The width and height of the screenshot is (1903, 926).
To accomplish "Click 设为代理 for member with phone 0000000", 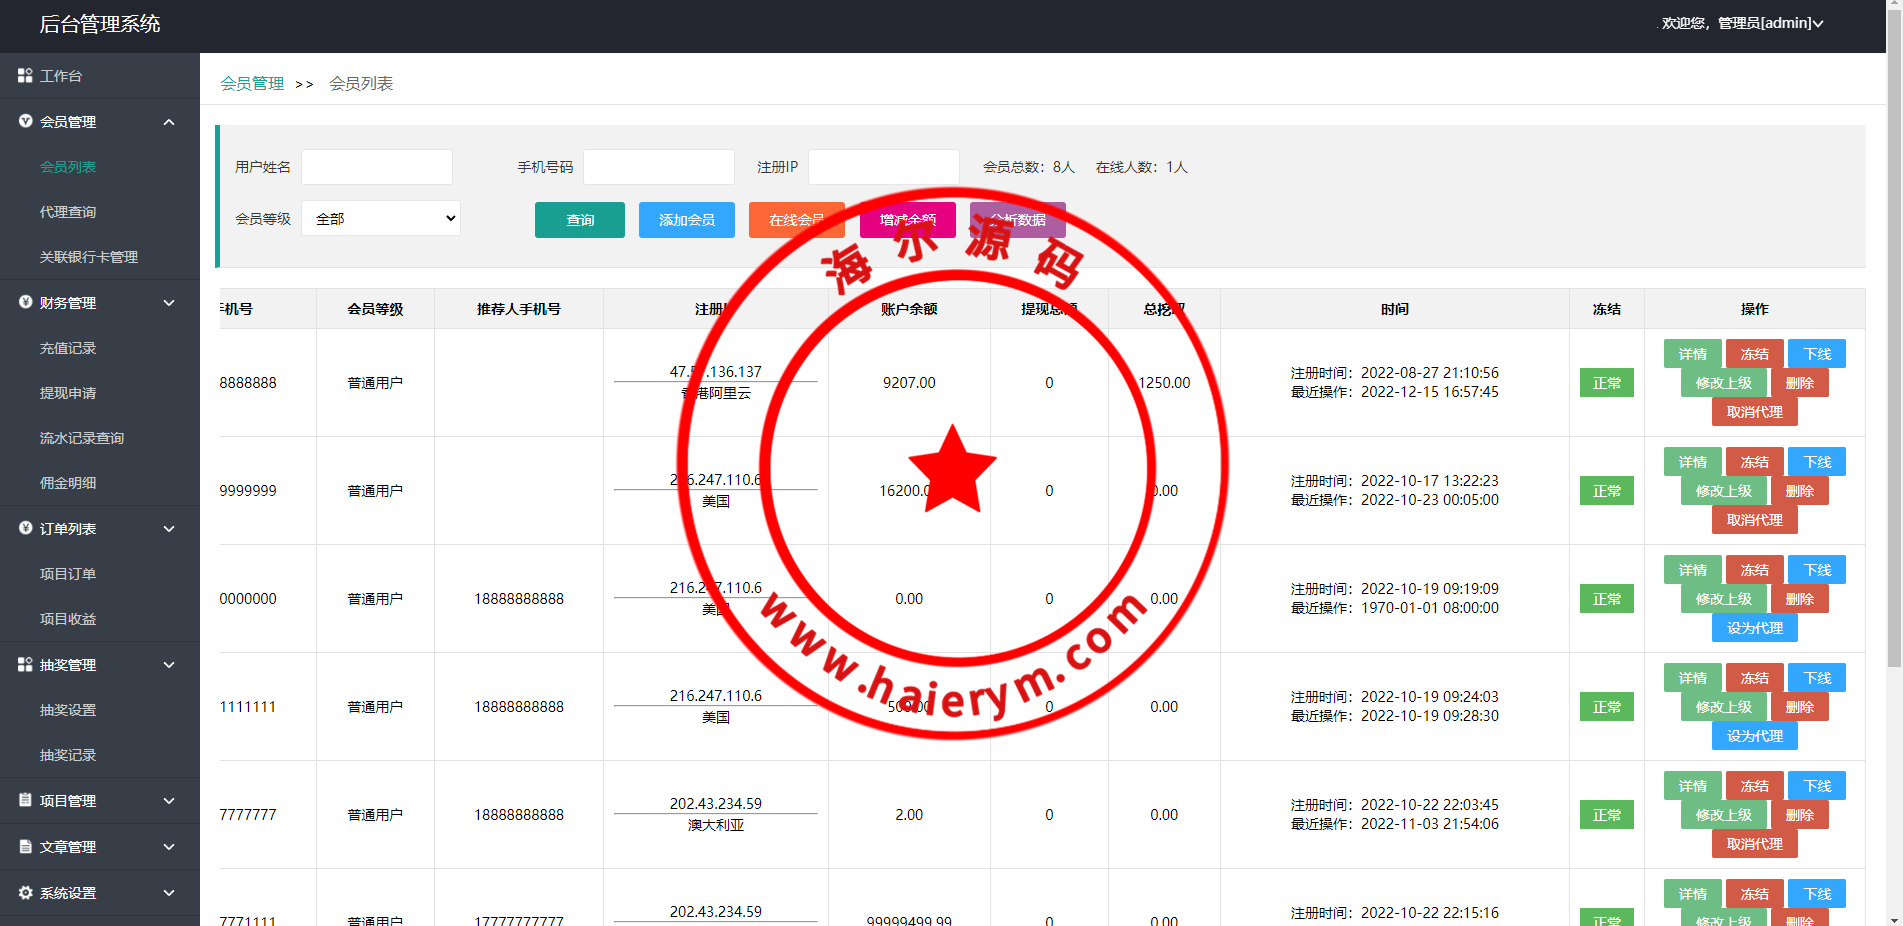I will pyautogui.click(x=1754, y=628).
